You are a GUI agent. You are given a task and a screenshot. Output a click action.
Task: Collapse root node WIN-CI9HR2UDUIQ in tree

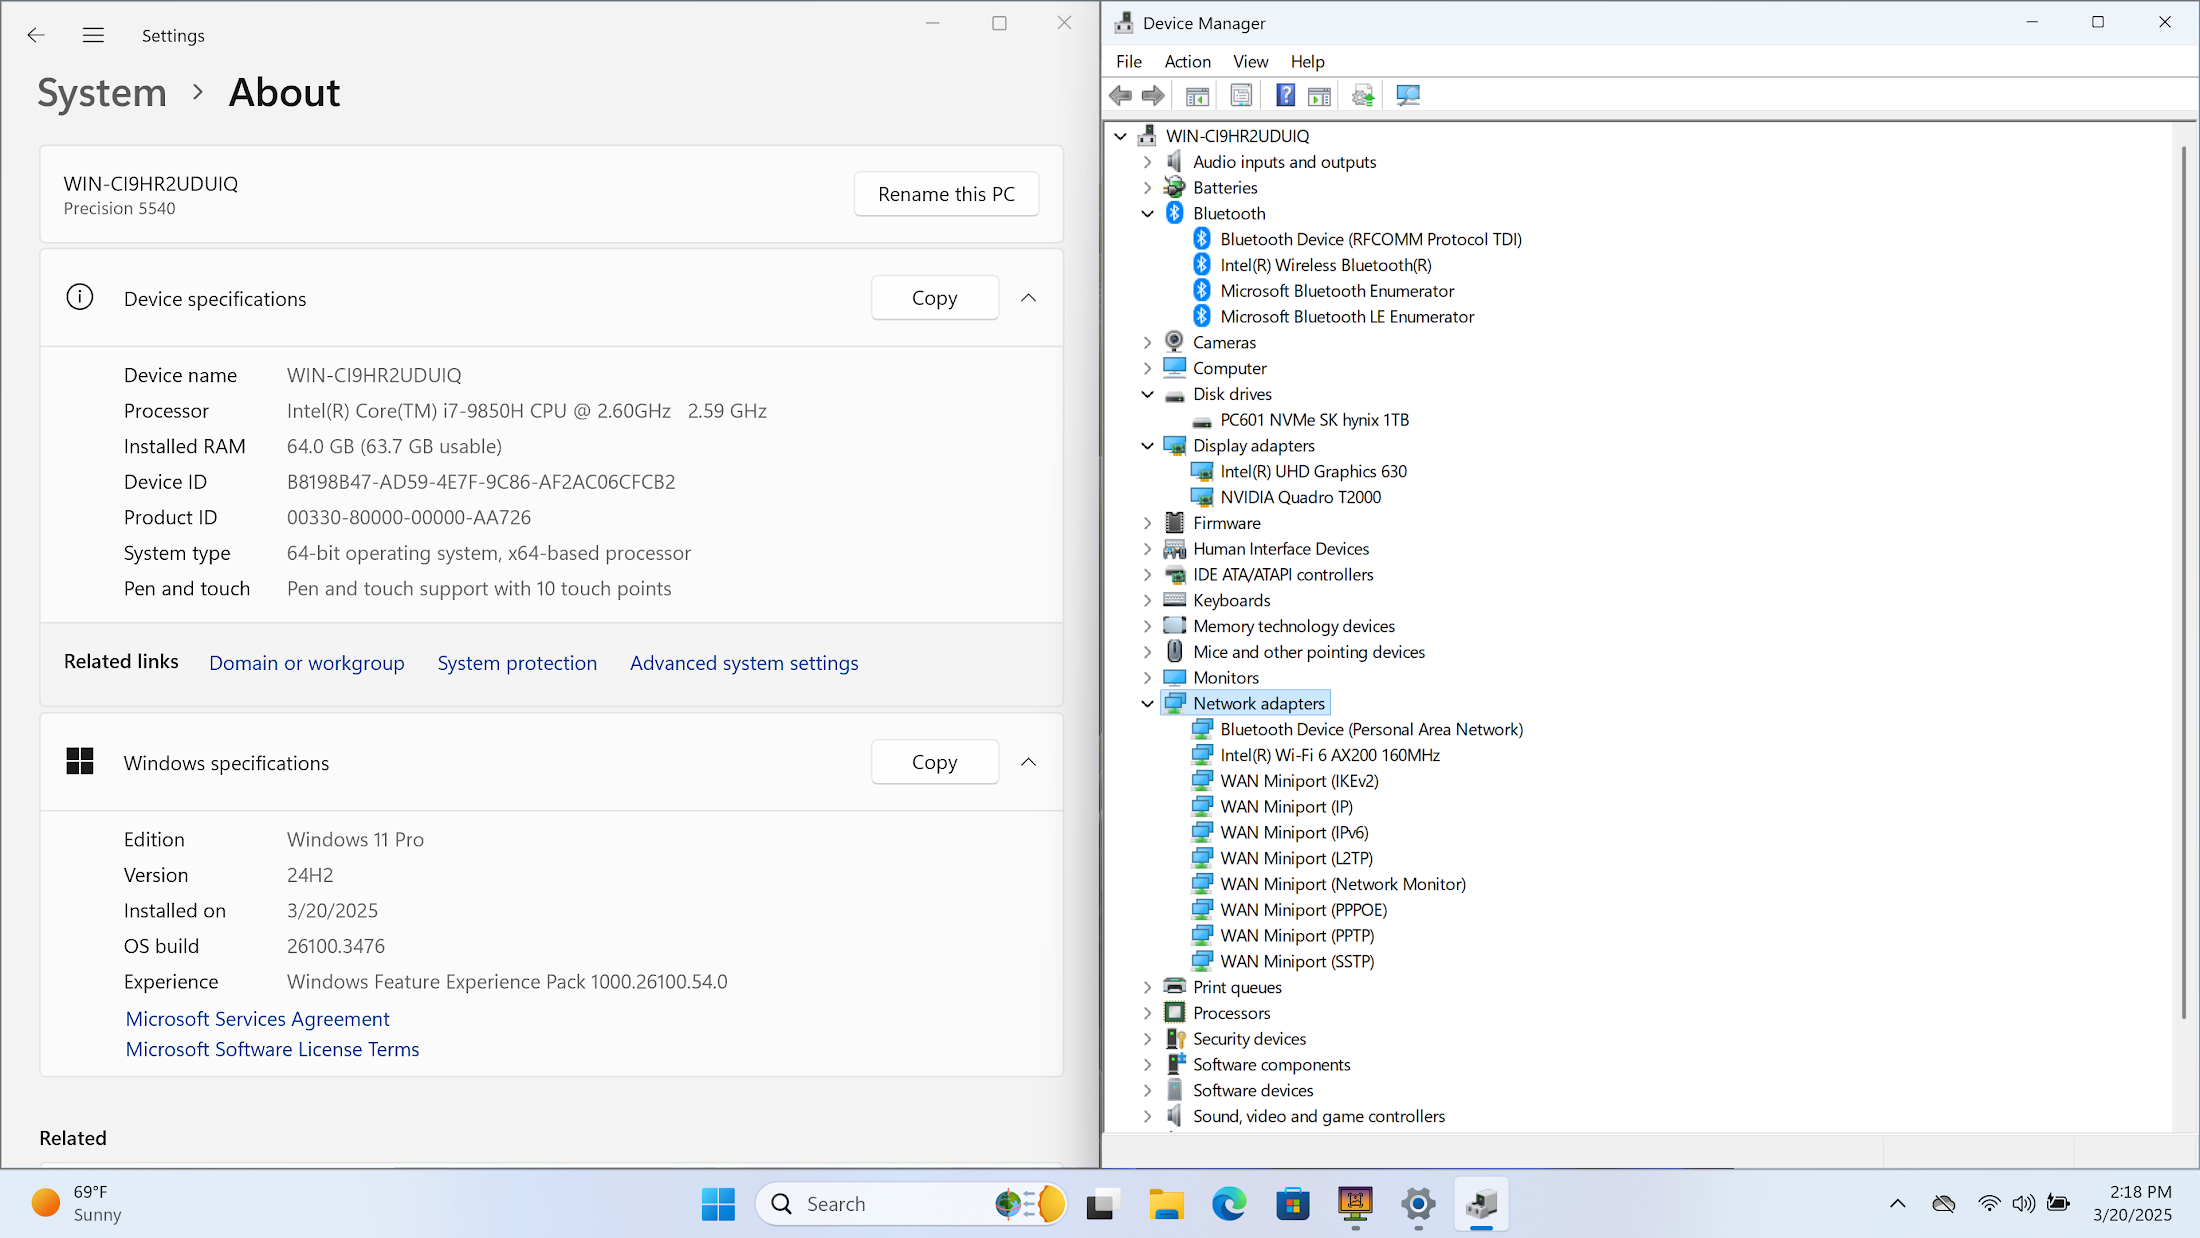(x=1121, y=136)
